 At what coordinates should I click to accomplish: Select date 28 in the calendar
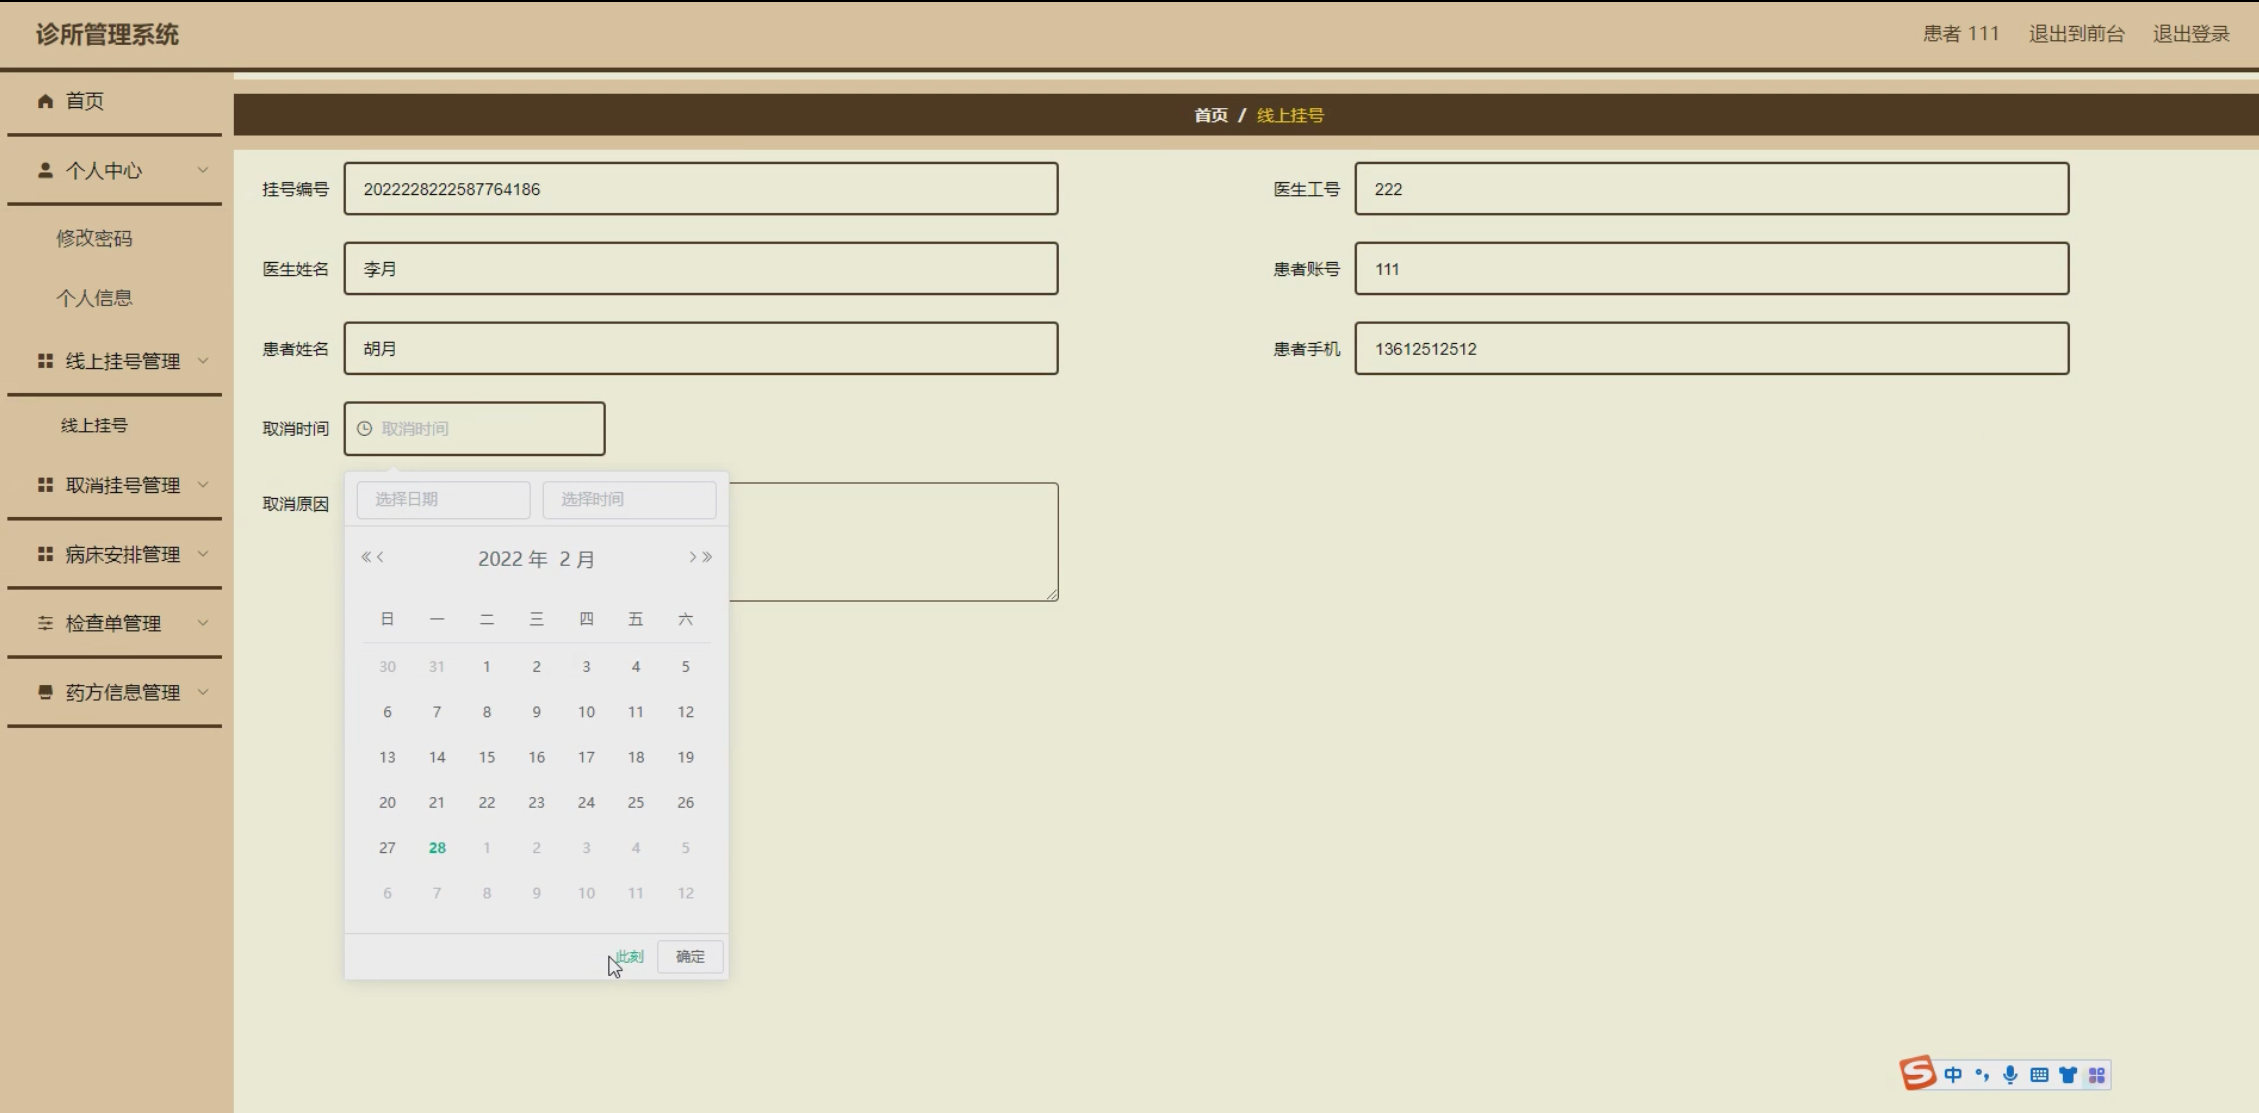click(x=437, y=848)
